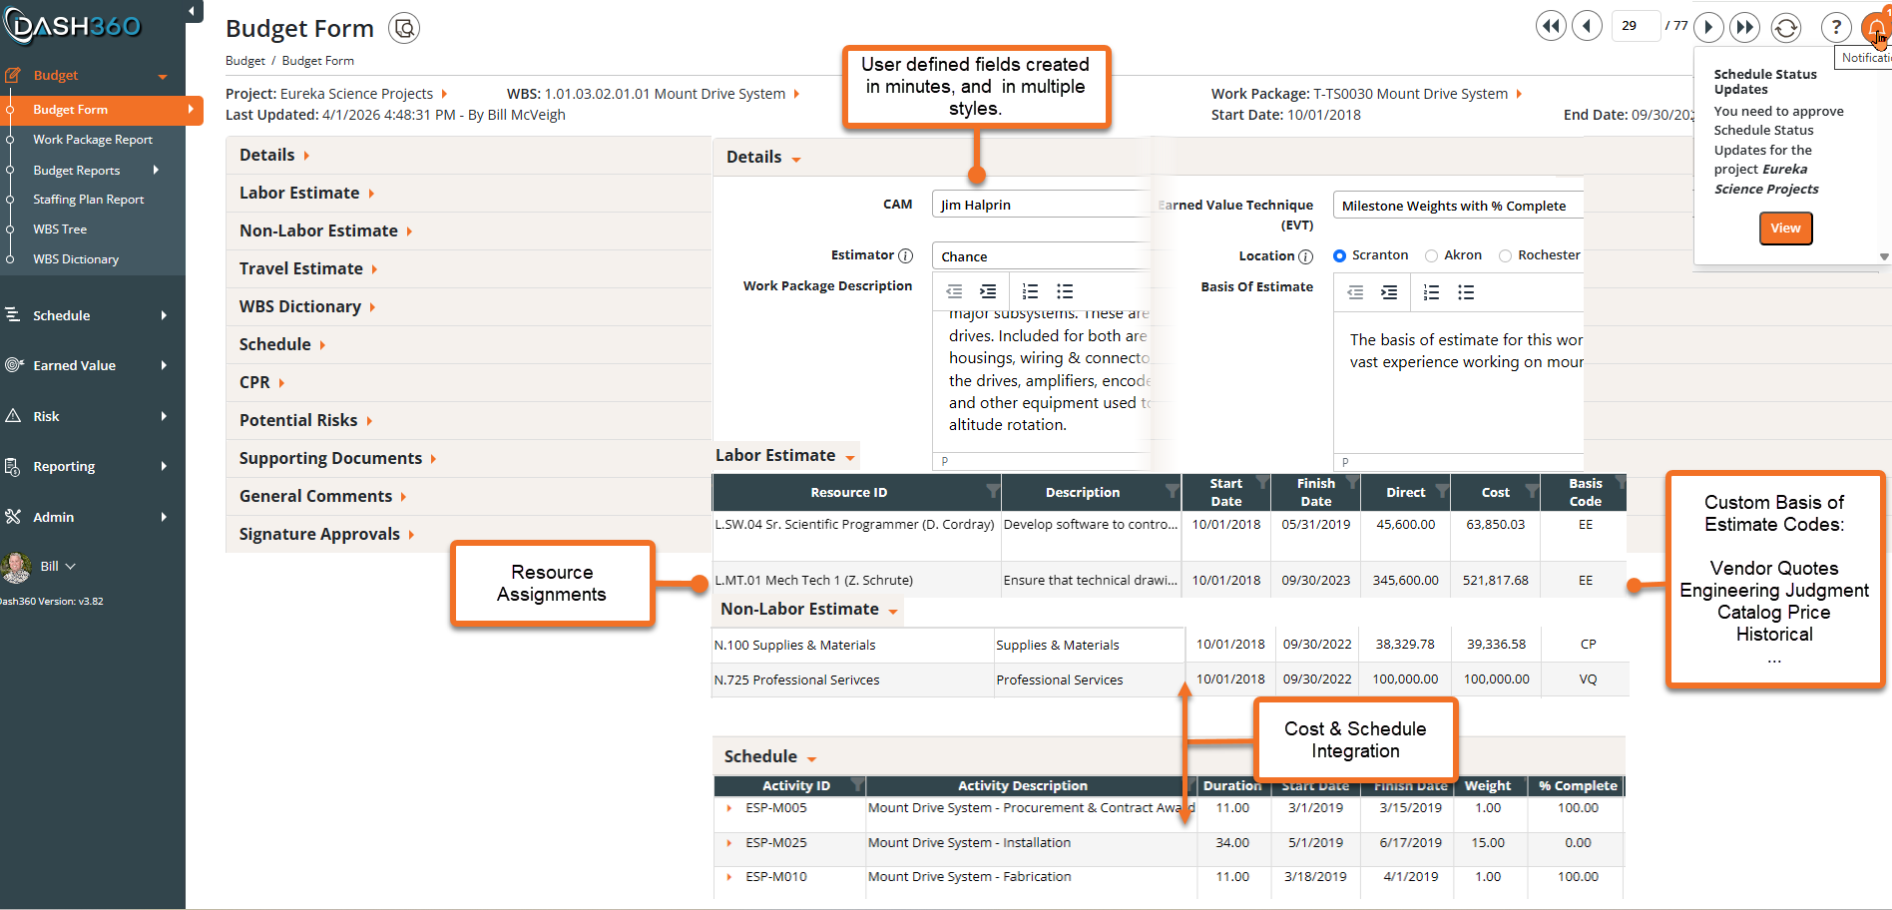Jump to Supporting Documents section link
The width and height of the screenshot is (1892, 910).
click(x=337, y=458)
